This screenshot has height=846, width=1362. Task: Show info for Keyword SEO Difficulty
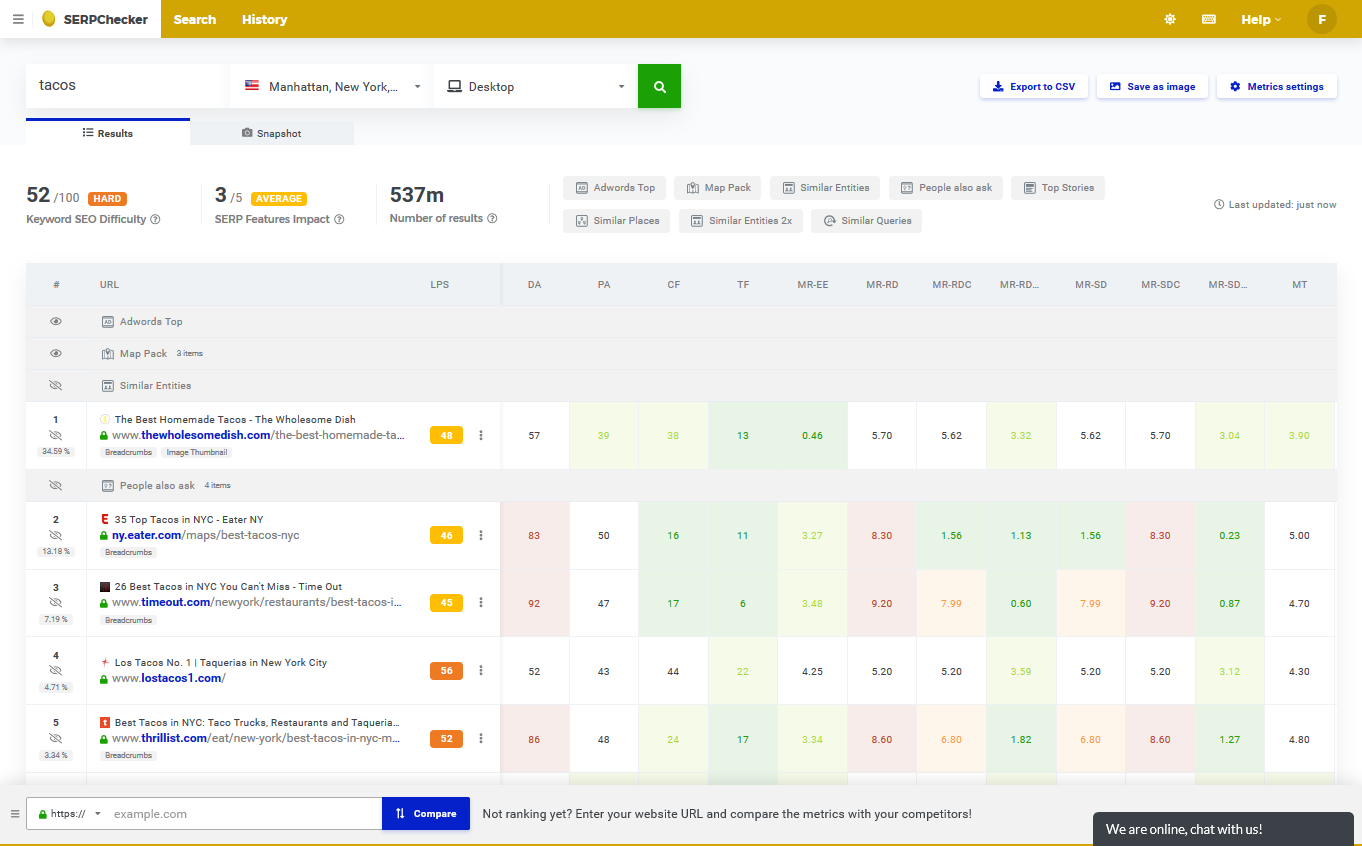(x=155, y=219)
